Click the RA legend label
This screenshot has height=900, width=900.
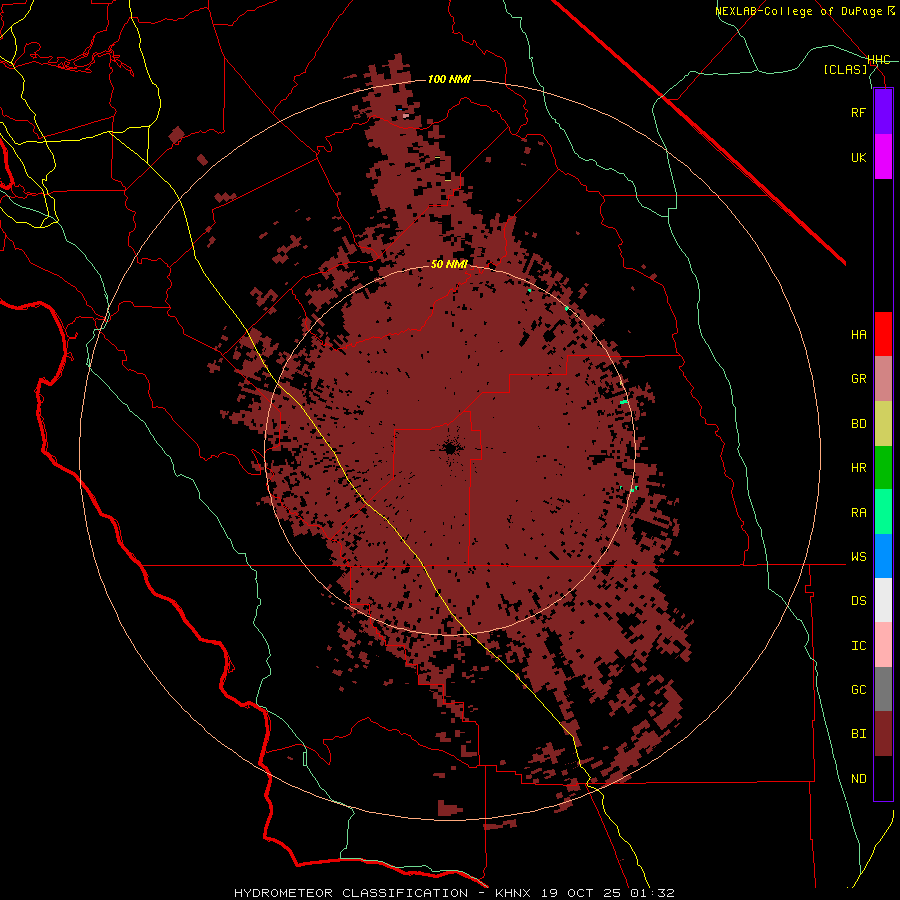click(x=859, y=513)
